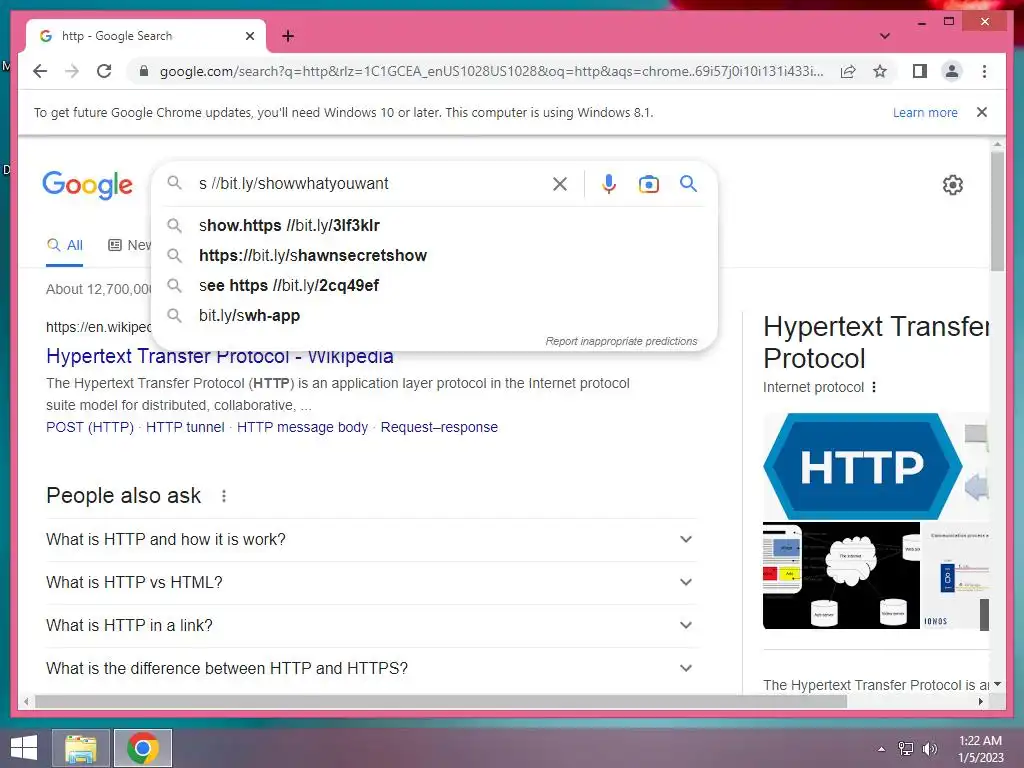Open the tab search dropdown arrow
The width and height of the screenshot is (1024, 768).
pos(885,36)
